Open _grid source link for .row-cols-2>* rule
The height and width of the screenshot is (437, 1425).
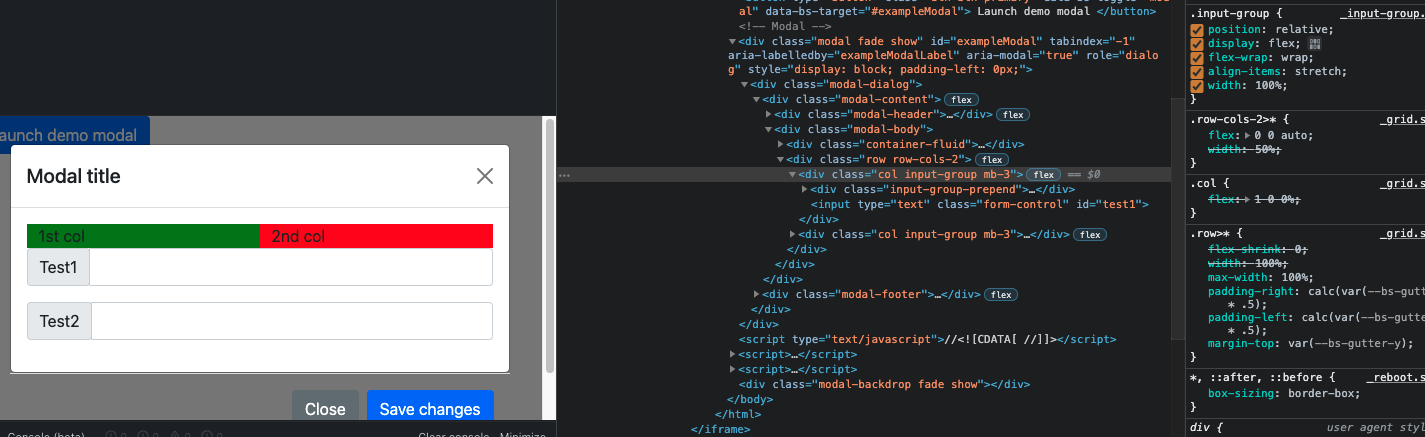[1402, 119]
